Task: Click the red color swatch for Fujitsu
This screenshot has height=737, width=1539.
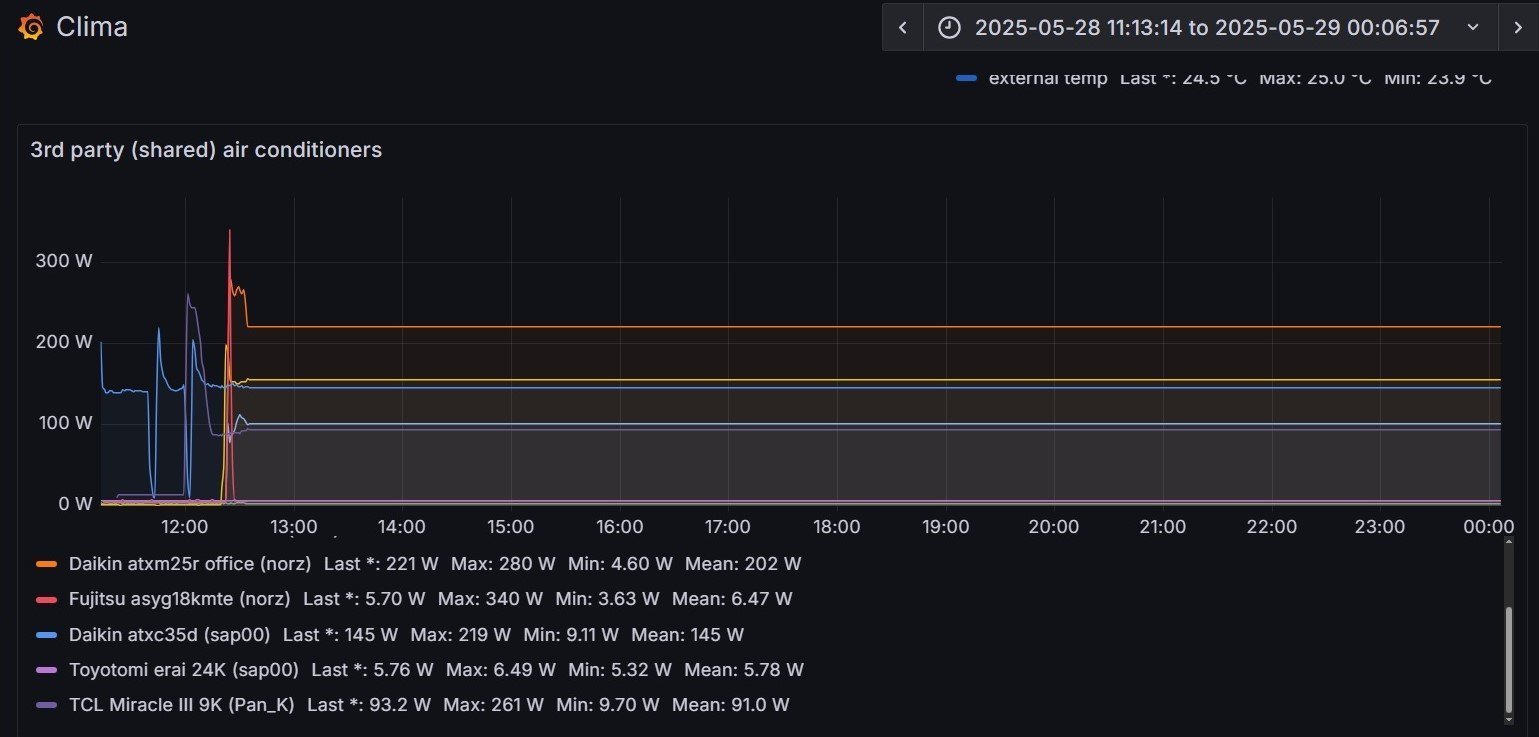Action: (x=47, y=599)
